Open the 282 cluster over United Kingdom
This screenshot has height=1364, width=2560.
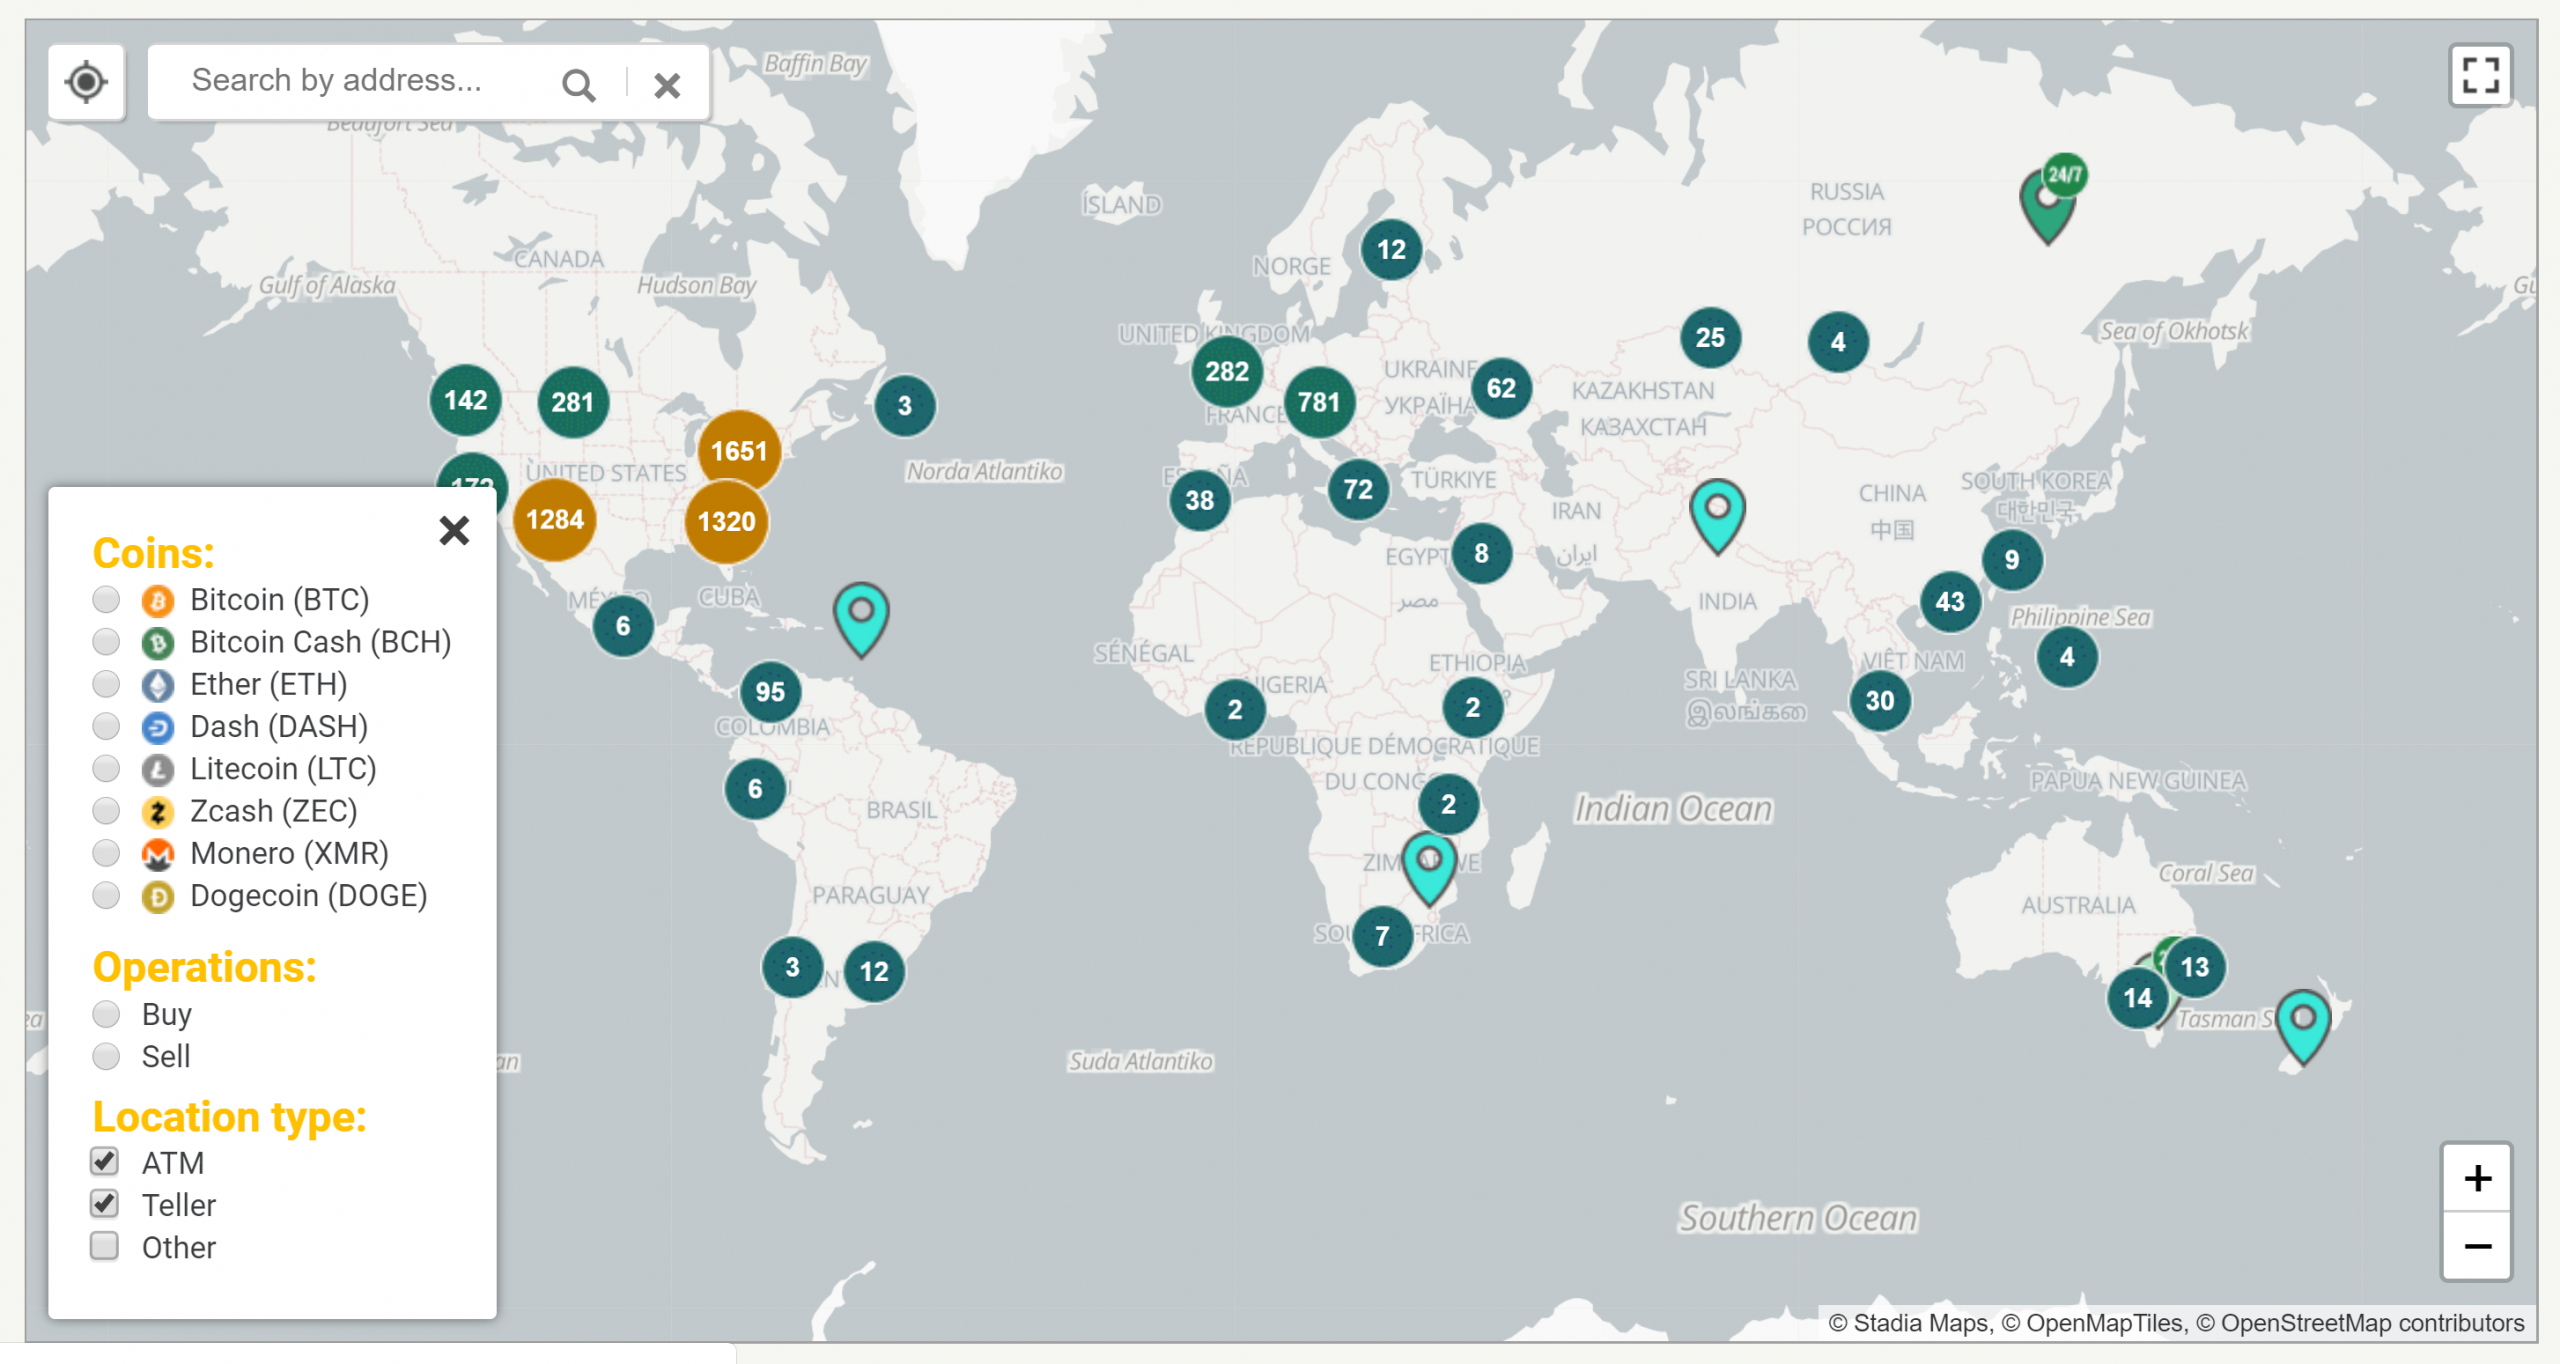[1227, 371]
